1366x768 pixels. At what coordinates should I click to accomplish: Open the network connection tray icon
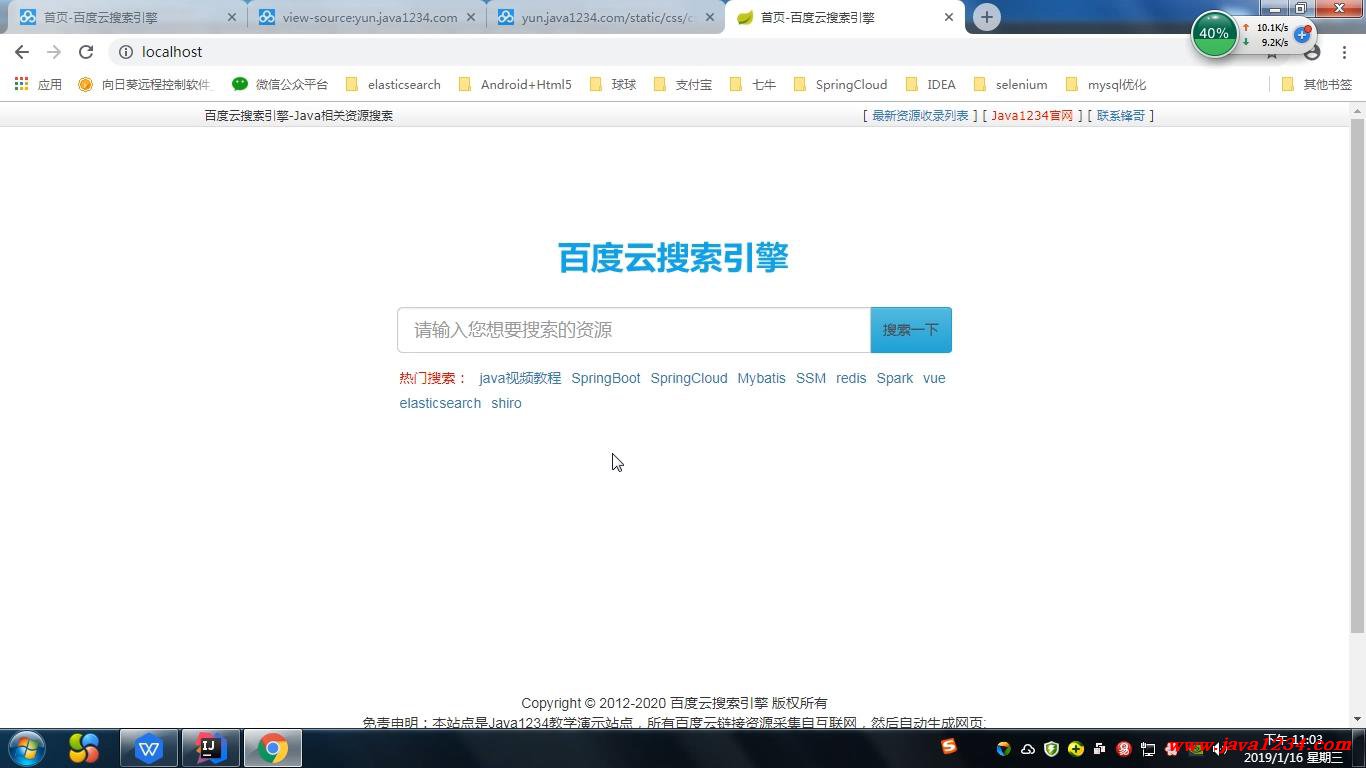tap(1148, 749)
